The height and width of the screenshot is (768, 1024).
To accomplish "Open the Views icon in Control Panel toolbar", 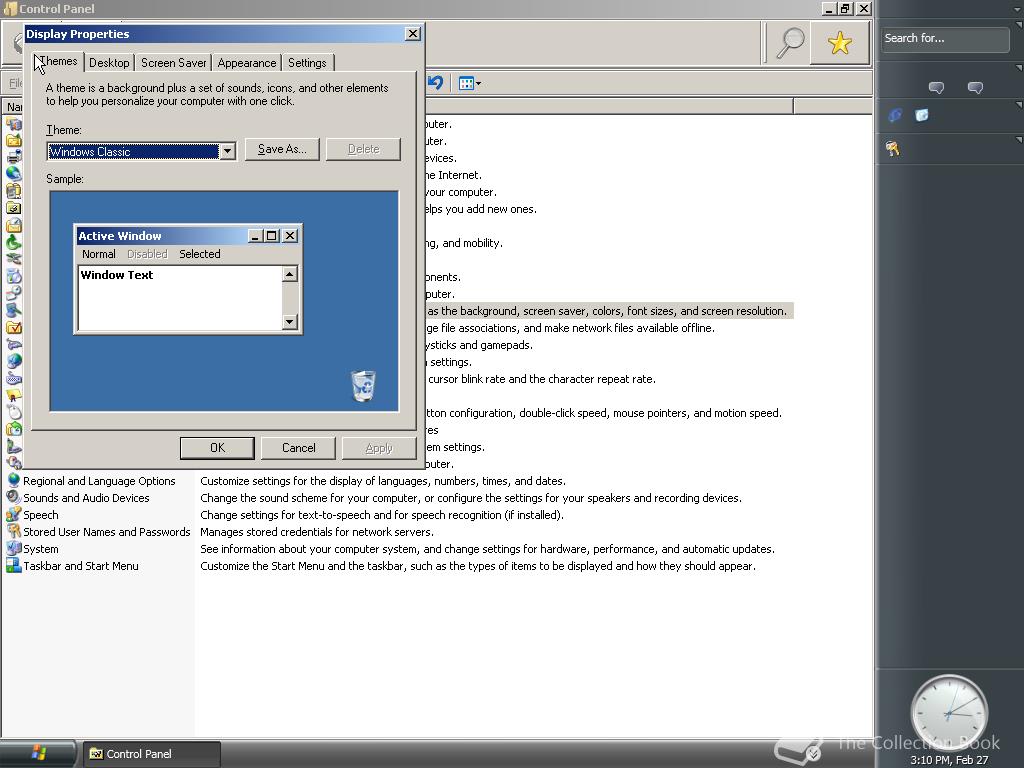I will point(466,84).
